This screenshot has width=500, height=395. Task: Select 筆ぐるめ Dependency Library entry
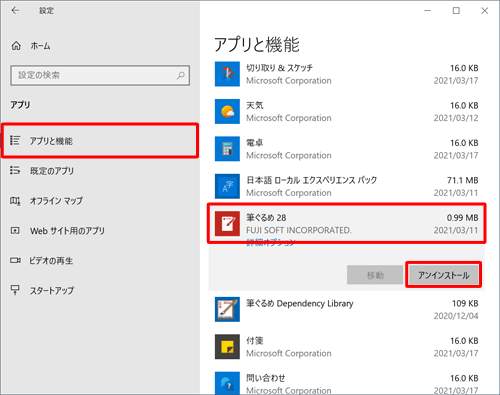point(347,309)
